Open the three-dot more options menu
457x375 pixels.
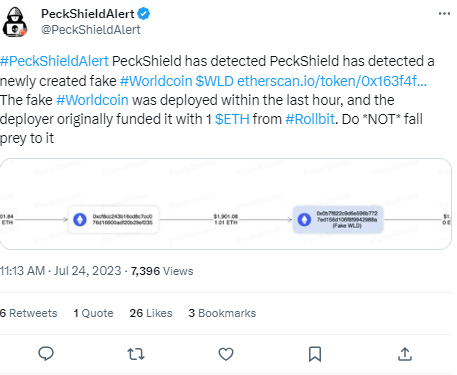pos(444,14)
